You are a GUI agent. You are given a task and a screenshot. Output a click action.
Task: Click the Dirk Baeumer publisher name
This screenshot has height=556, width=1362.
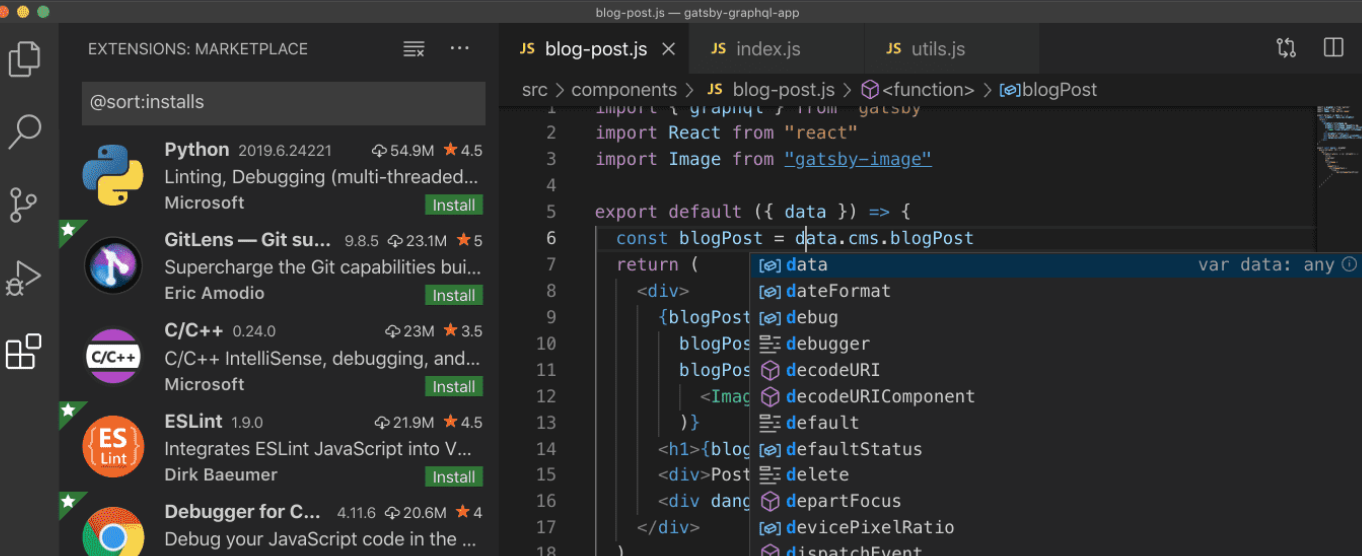[x=221, y=475]
